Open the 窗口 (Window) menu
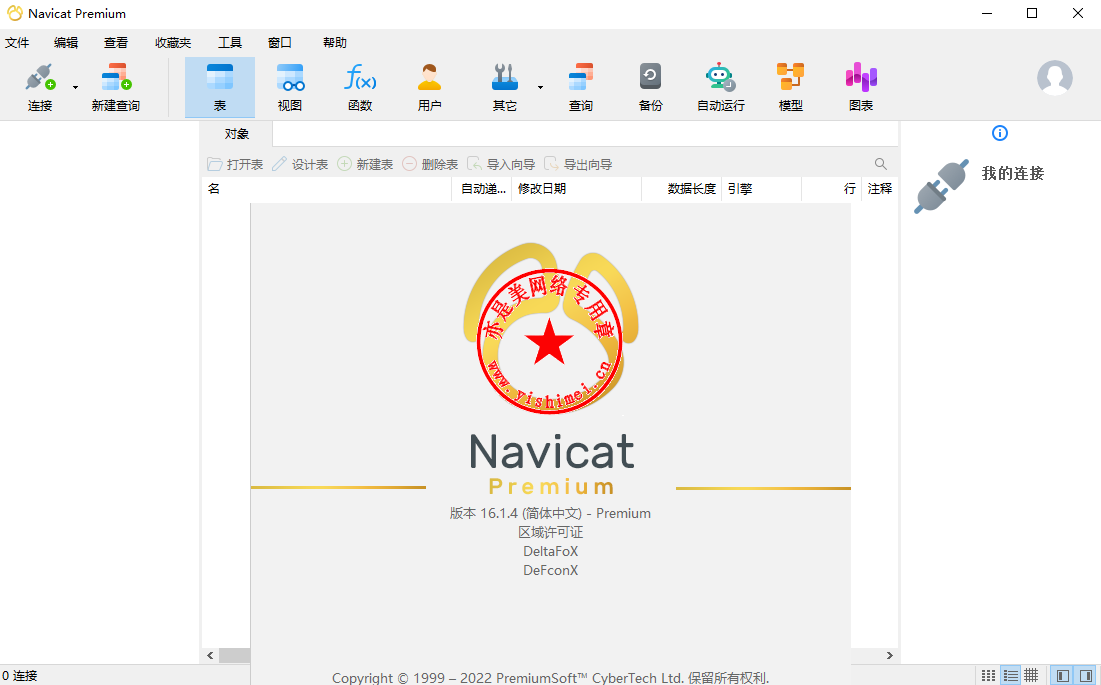This screenshot has width=1101, height=685. point(279,43)
